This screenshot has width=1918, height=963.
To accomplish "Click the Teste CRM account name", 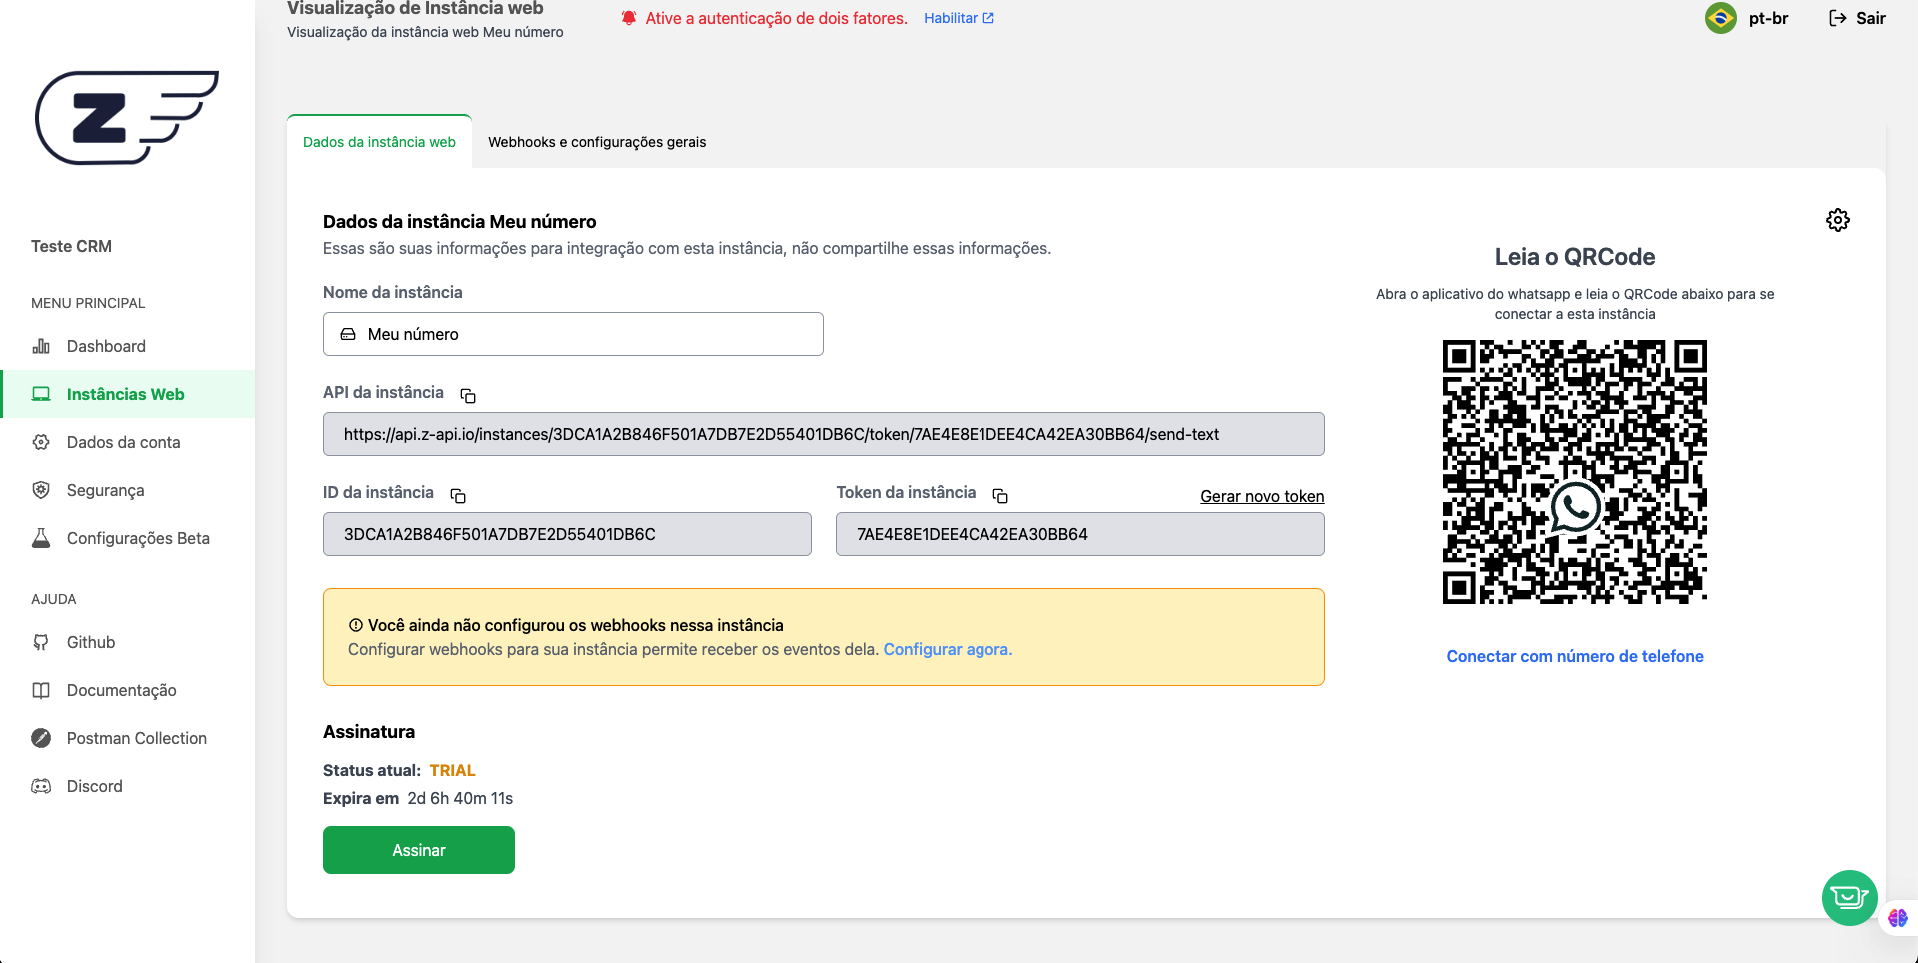I will pyautogui.click(x=71, y=246).
